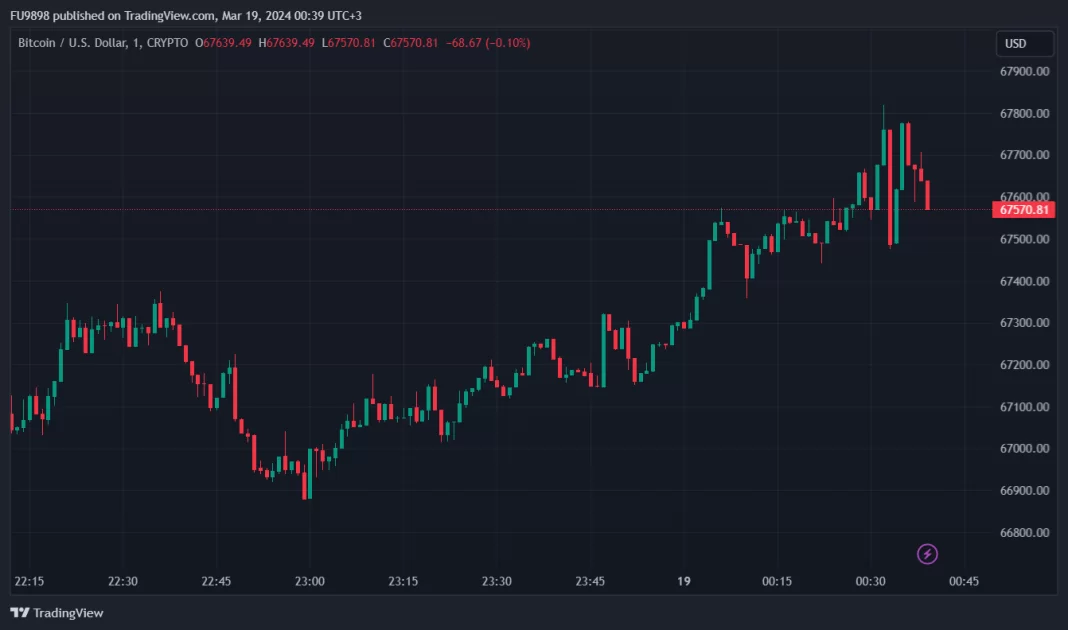The height and width of the screenshot is (630, 1068).
Task: Click the 22:15 time axis label
Action: click(29, 582)
